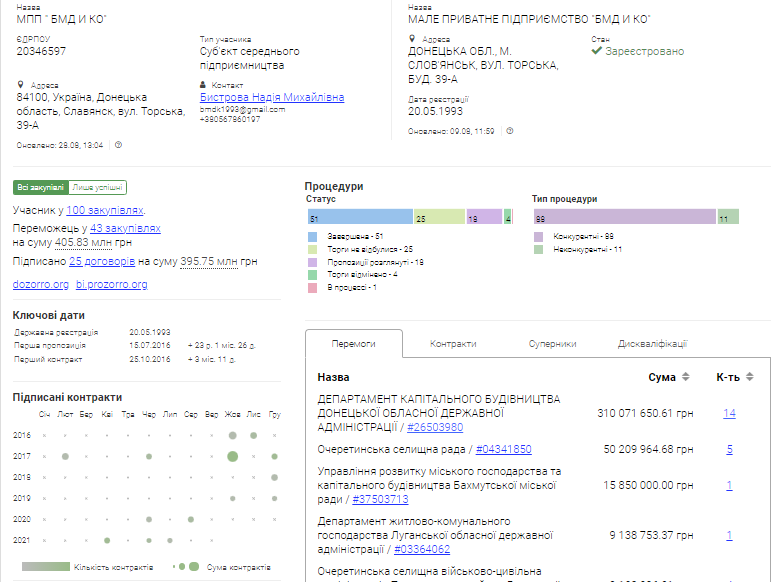Open organization code #26503980 link
This screenshot has width=772, height=582.
(435, 427)
